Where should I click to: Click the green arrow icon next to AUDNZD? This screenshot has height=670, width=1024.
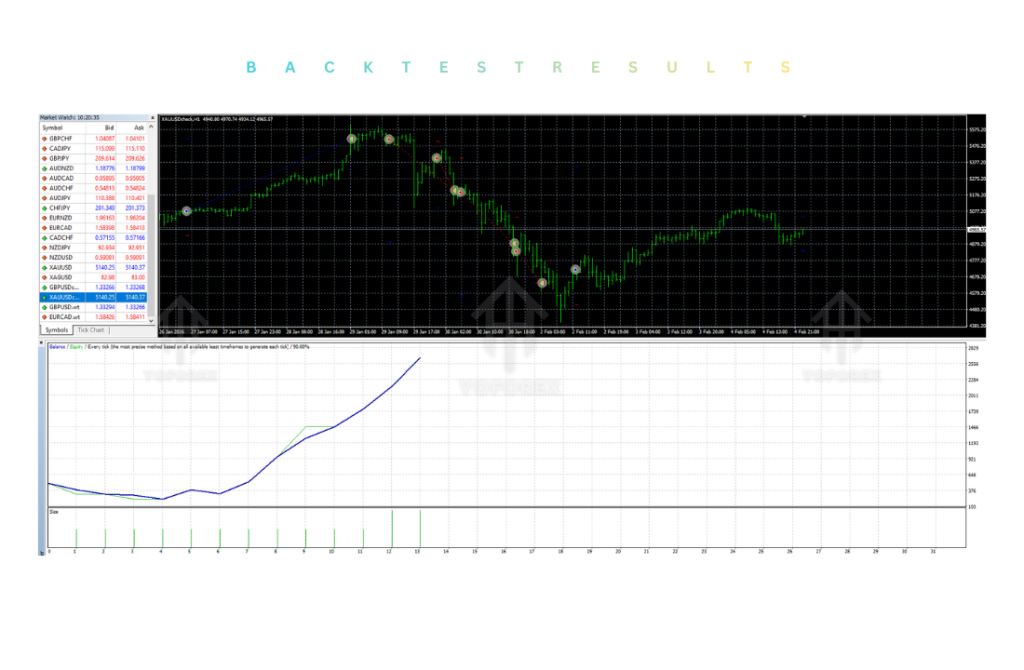46,166
